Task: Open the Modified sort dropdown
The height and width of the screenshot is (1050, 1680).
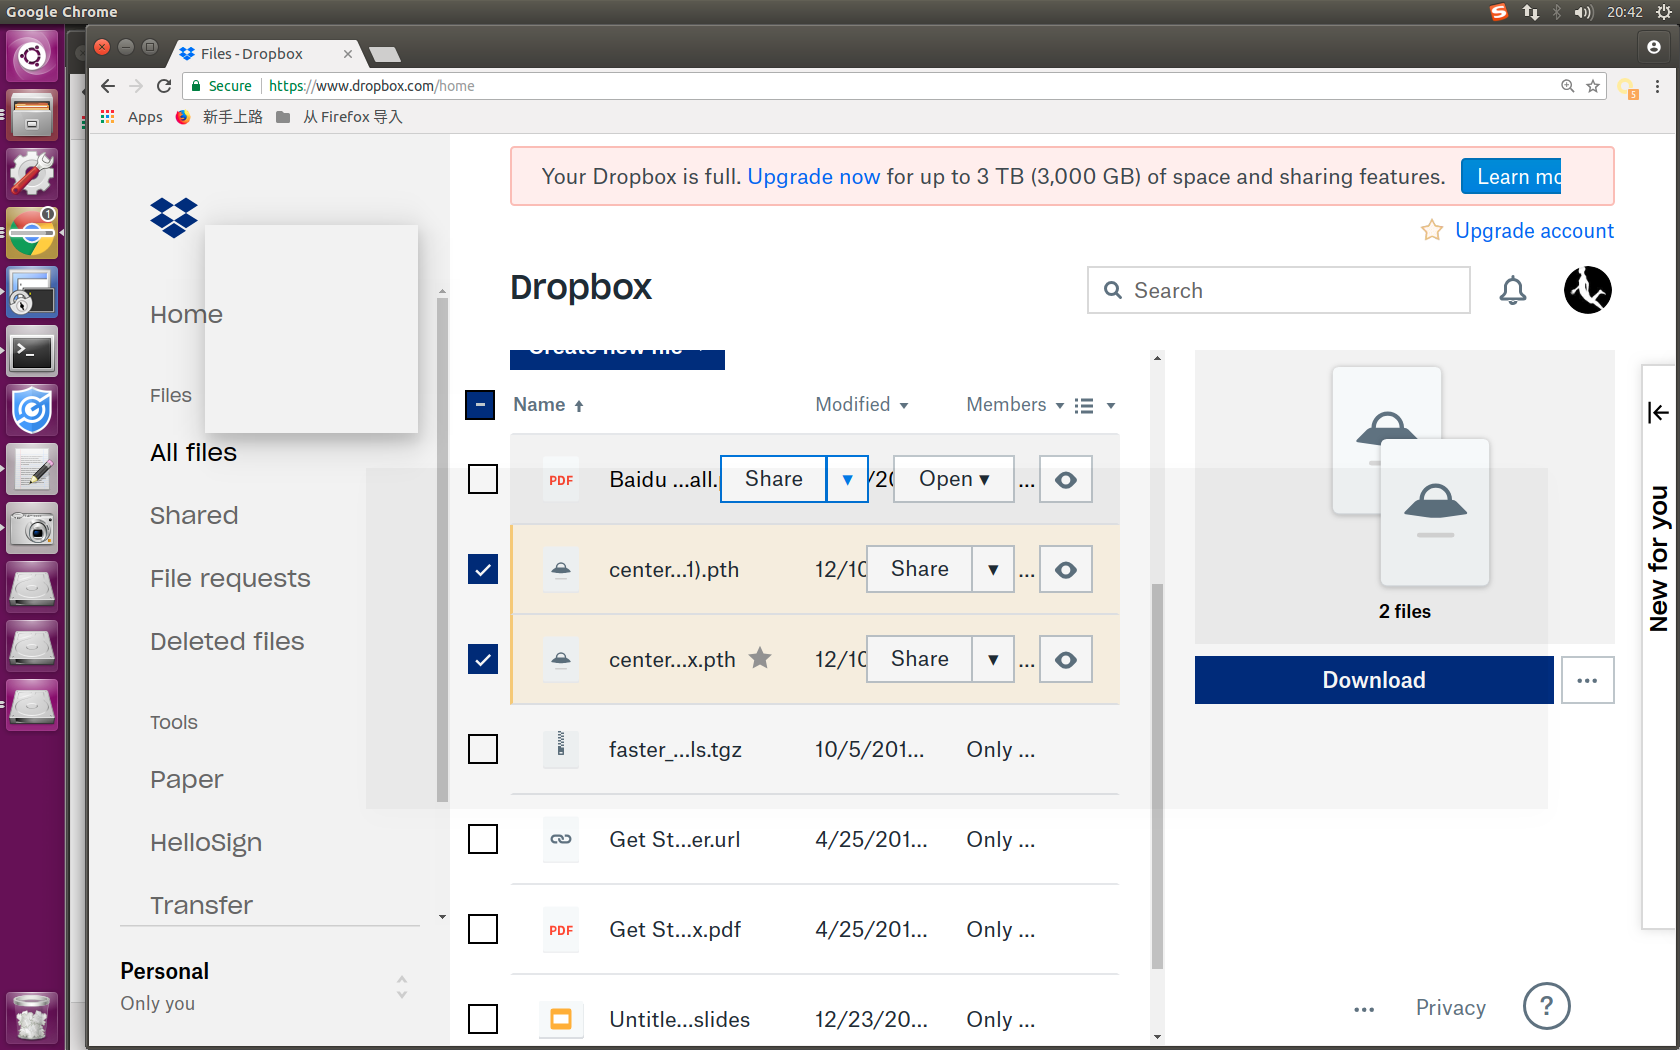Action: tap(861, 405)
